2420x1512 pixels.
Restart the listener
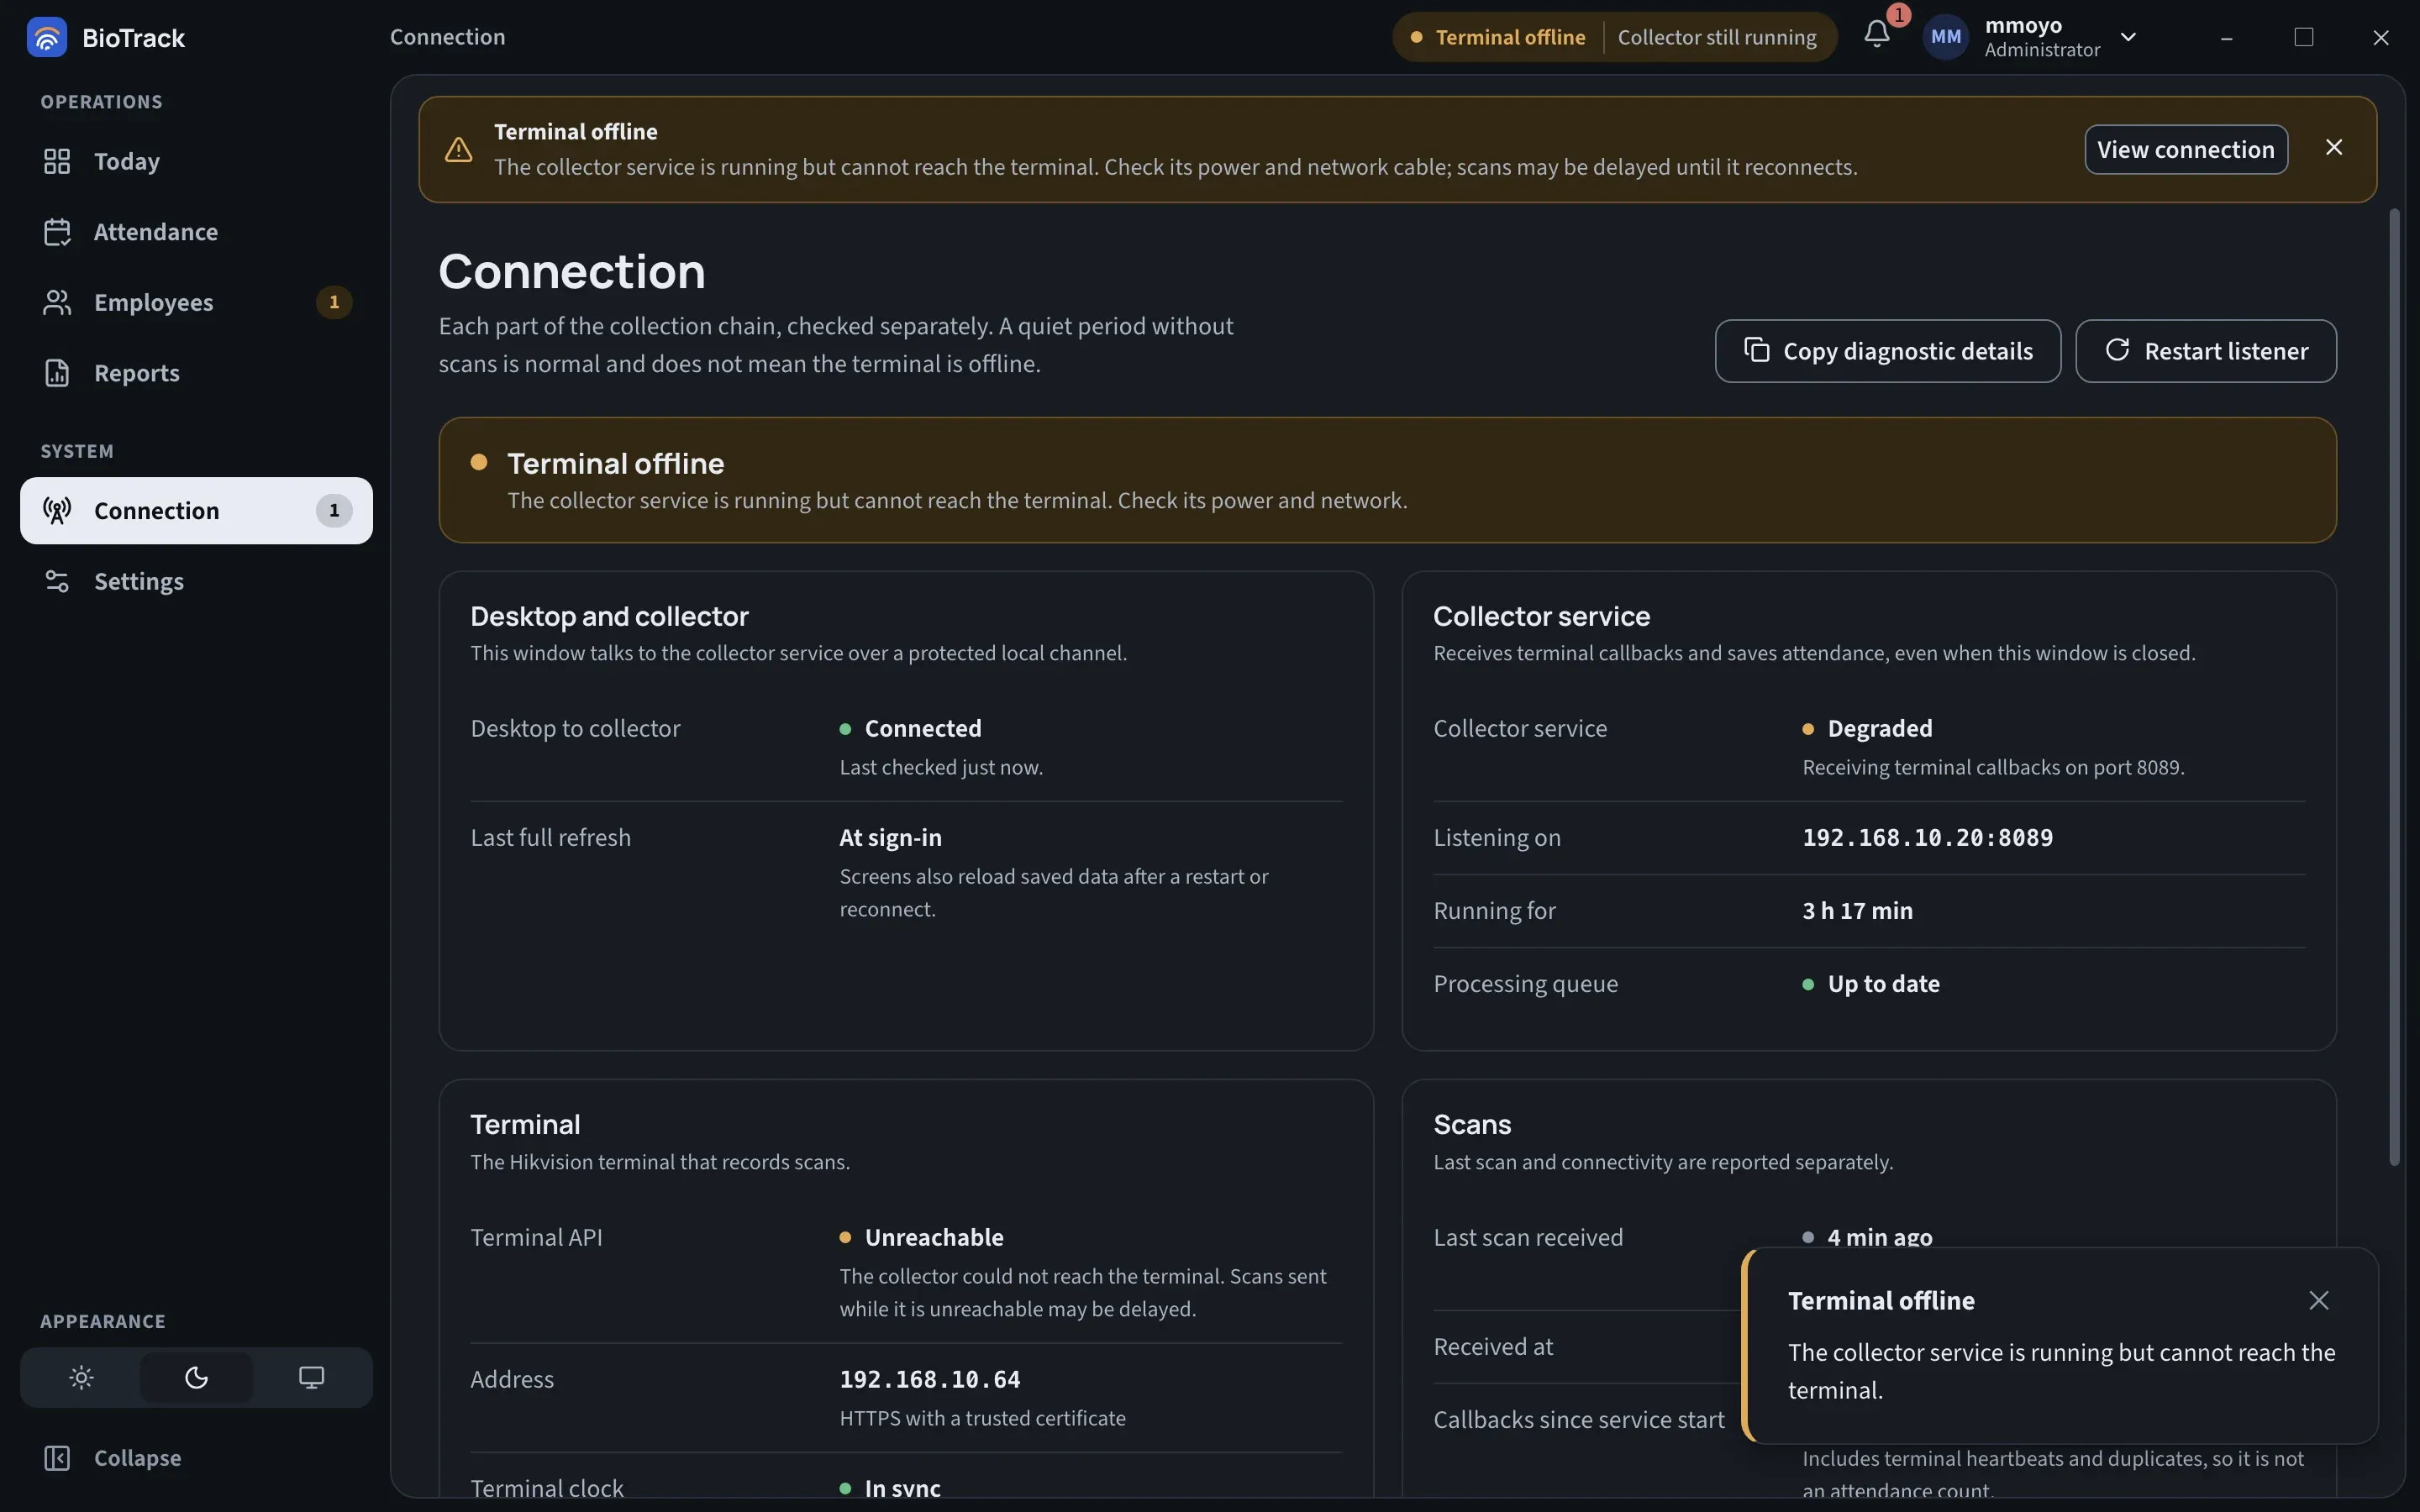tap(2205, 351)
